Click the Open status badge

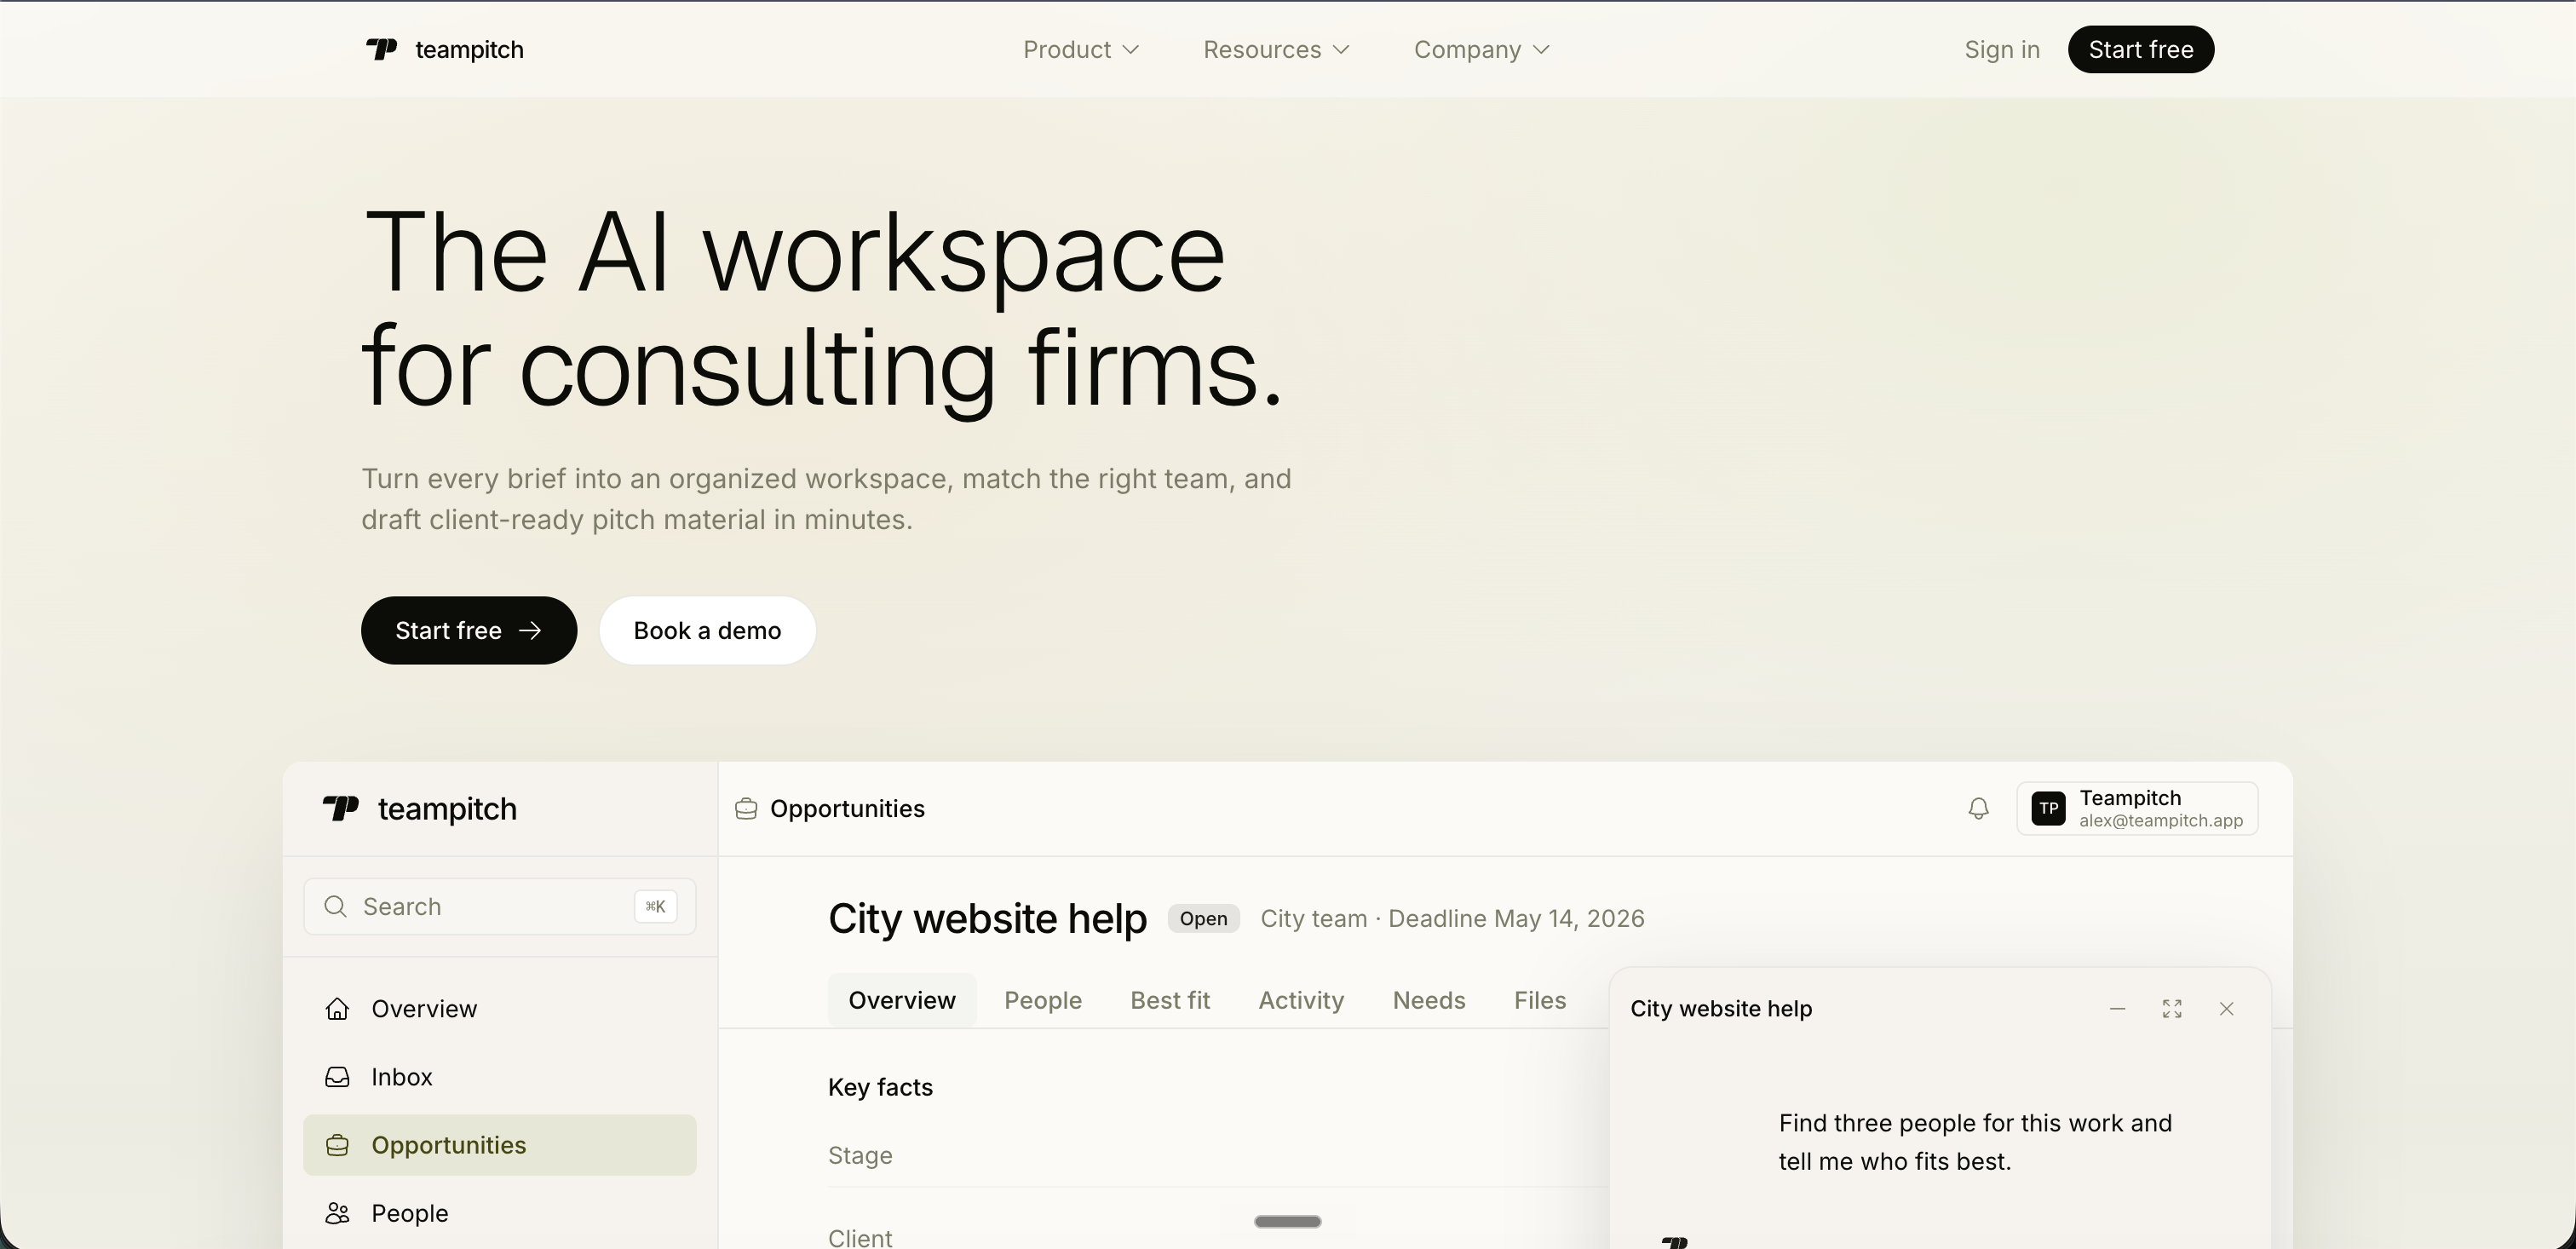(x=1203, y=918)
